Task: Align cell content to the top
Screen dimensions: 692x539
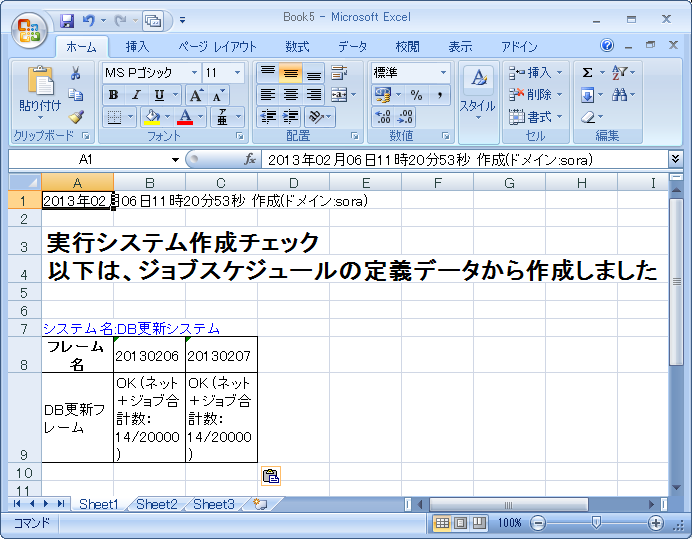Action: tap(267, 72)
